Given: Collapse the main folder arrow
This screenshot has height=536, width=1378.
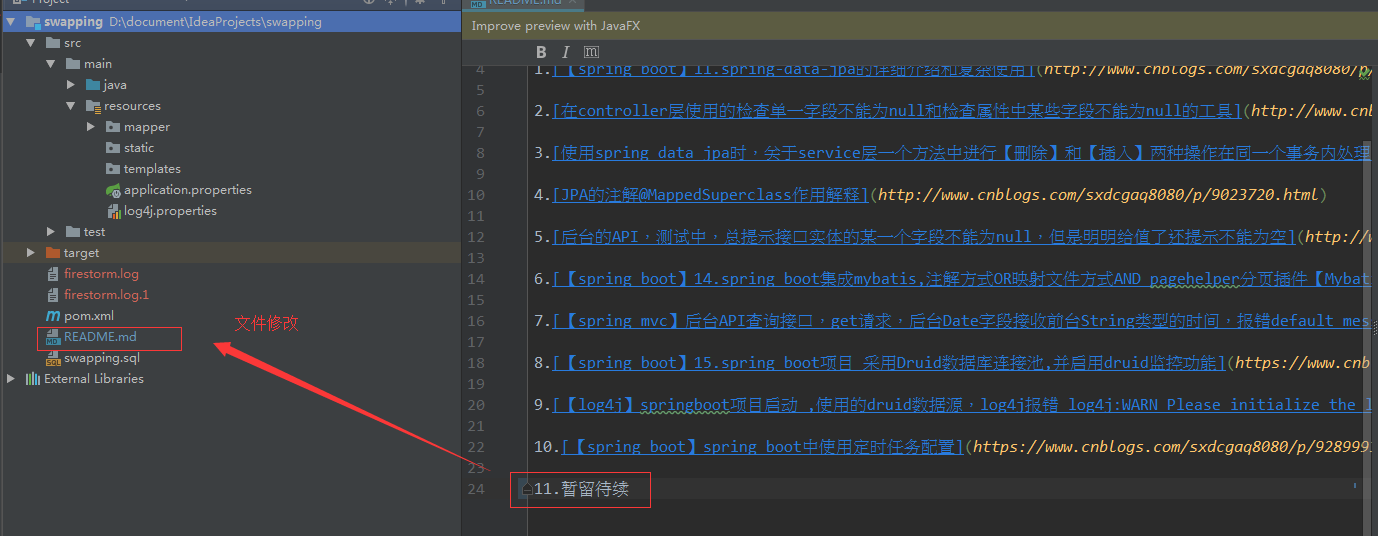Looking at the screenshot, I should (51, 64).
